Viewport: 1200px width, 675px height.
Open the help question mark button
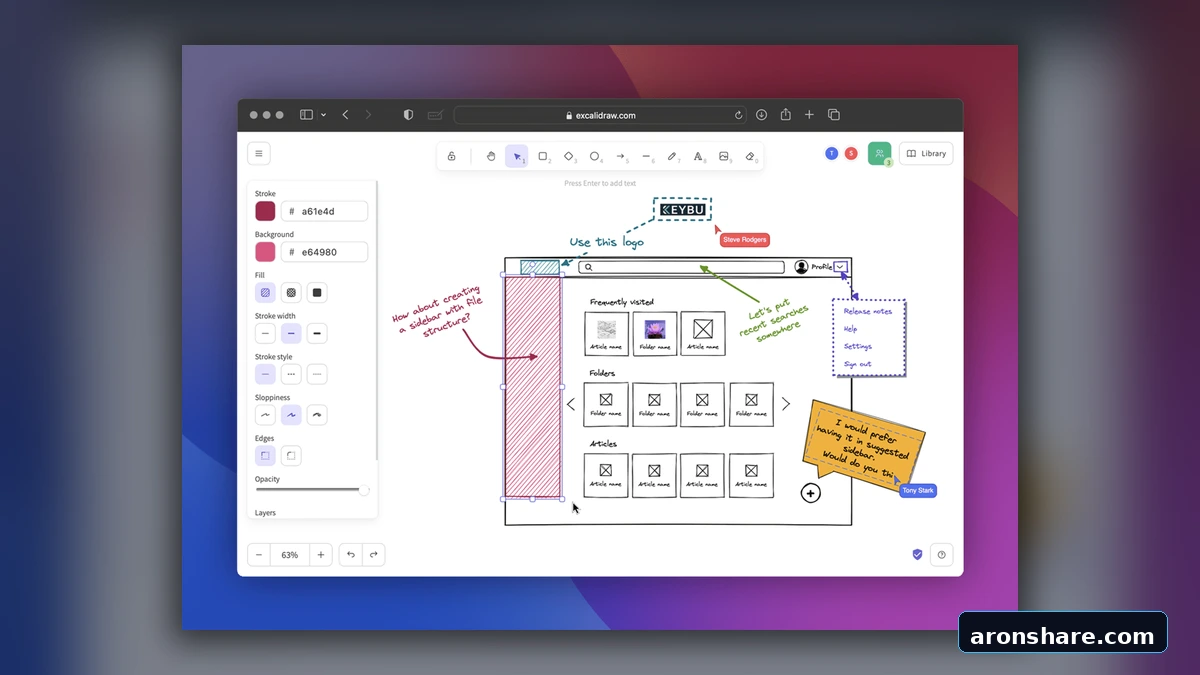941,554
